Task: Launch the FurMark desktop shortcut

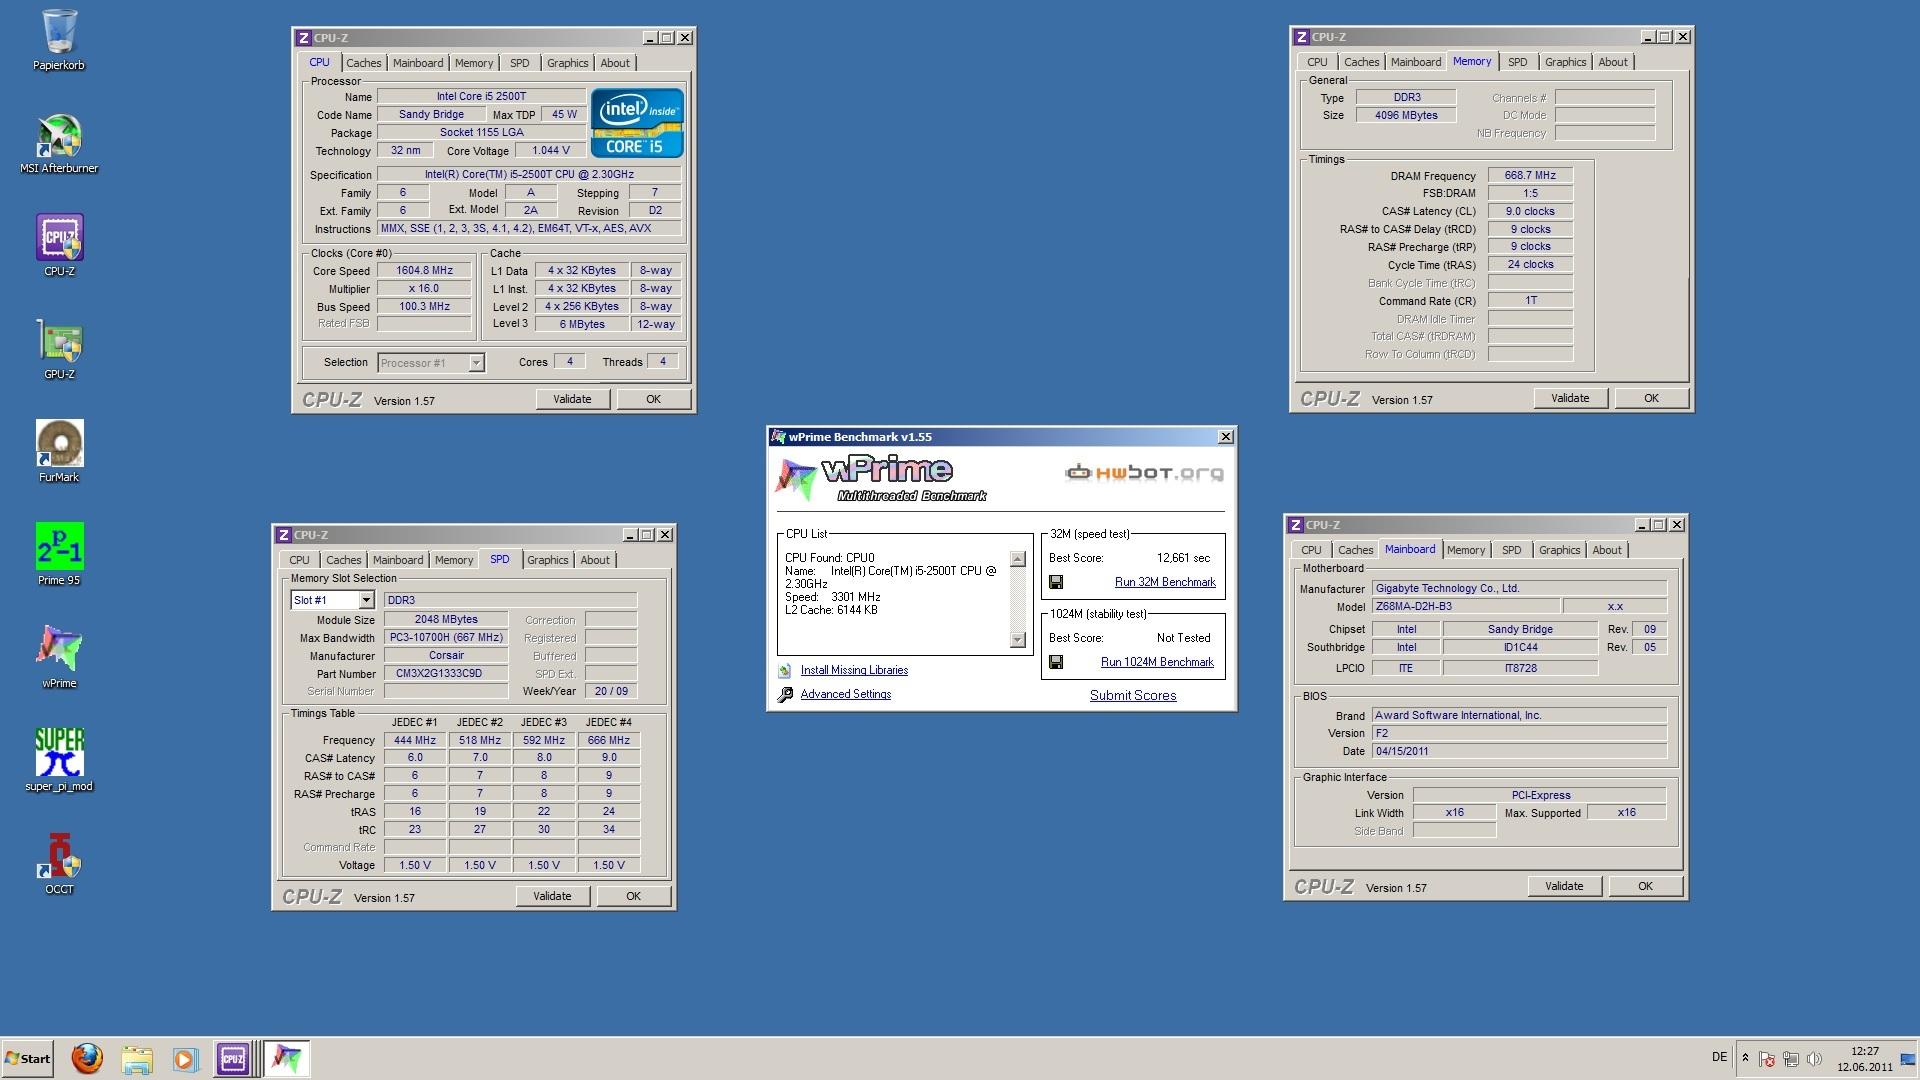Action: click(59, 452)
